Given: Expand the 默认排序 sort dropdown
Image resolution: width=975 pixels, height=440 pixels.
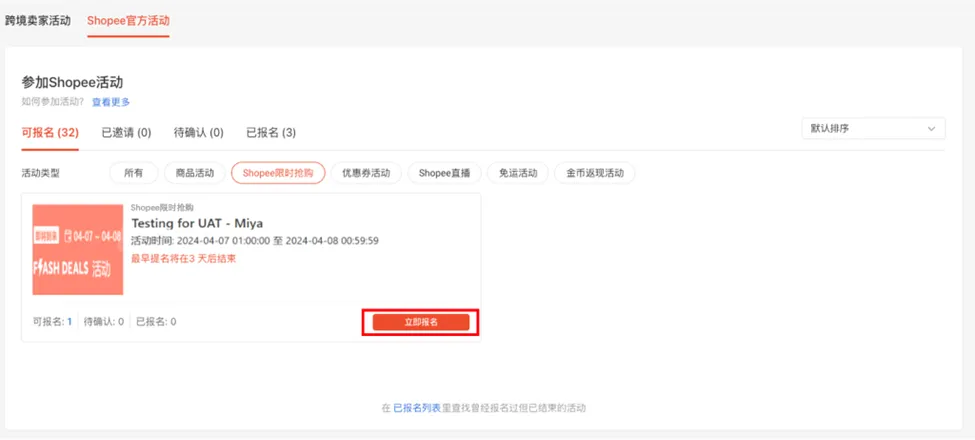Looking at the screenshot, I should [874, 129].
